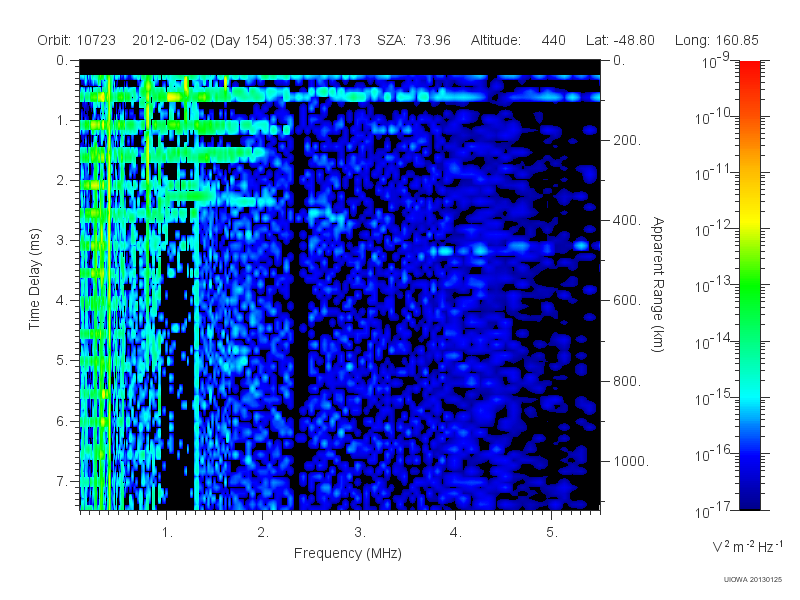Click the '10^-13' colorbar tick label
This screenshot has height=600, width=800.
point(712,285)
